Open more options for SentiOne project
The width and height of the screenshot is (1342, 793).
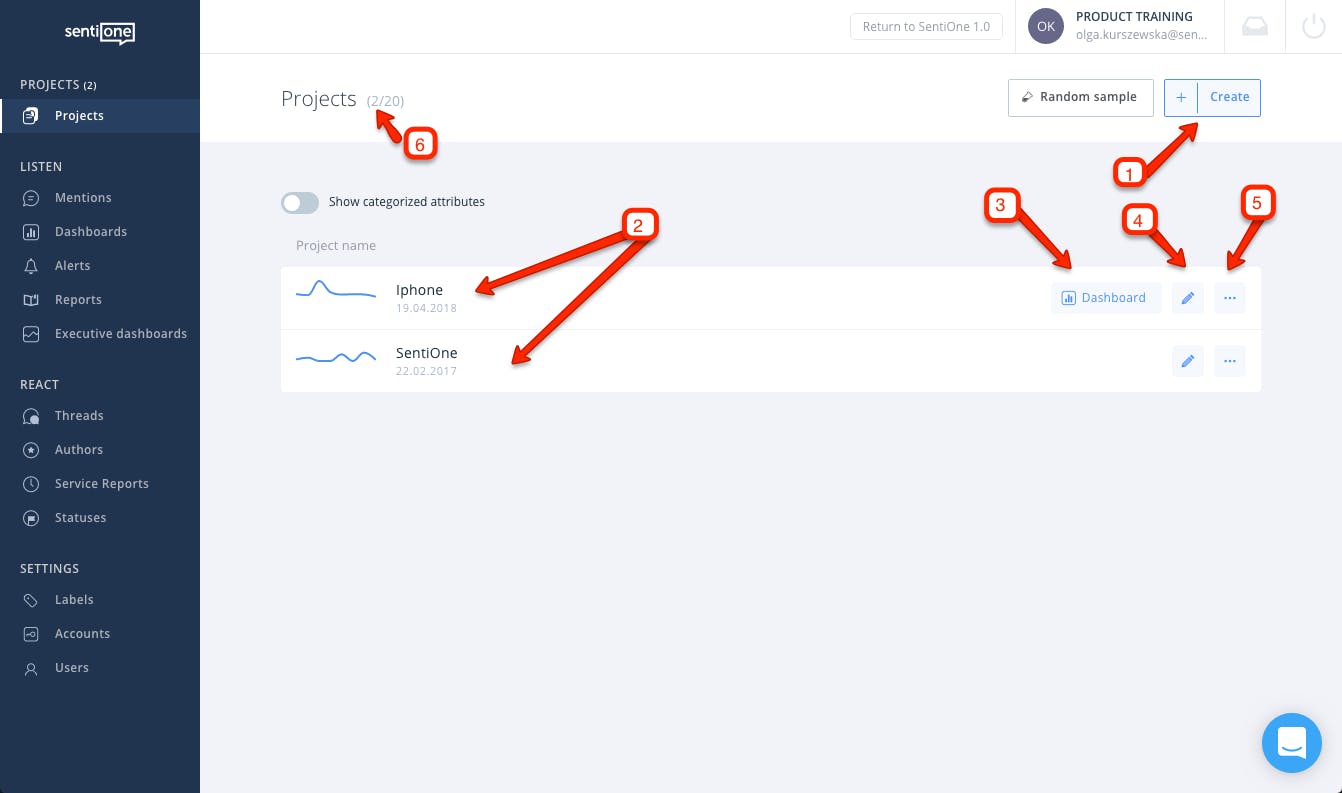1230,361
